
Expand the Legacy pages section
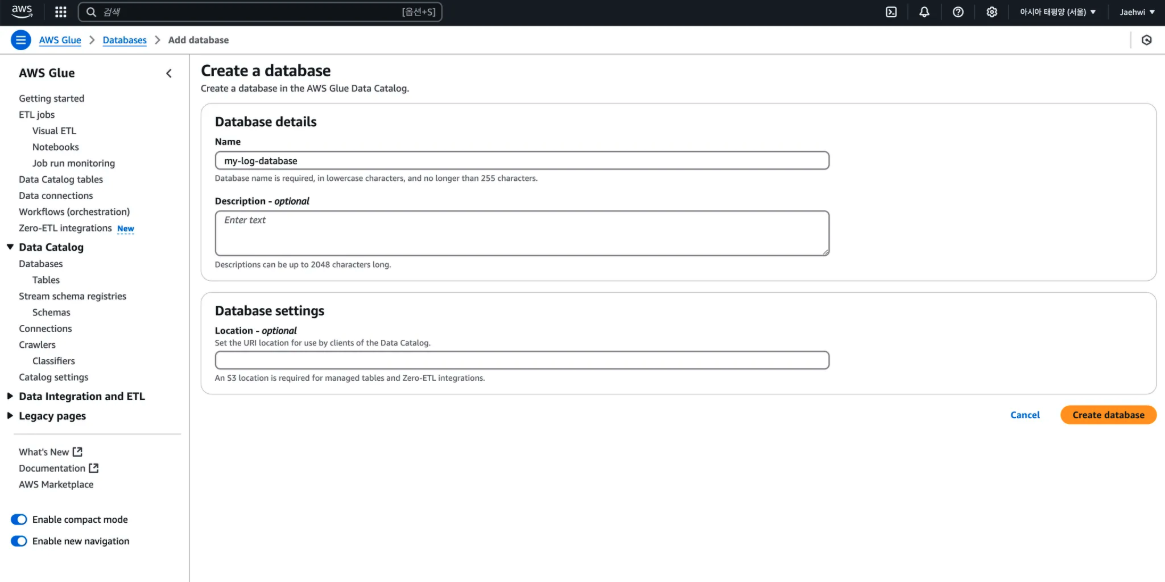[10, 416]
